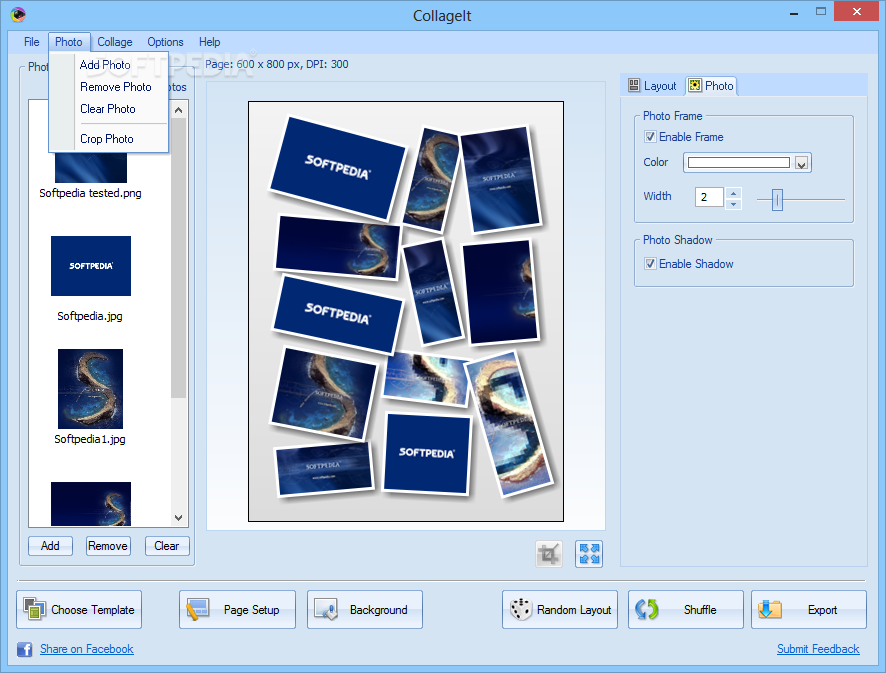This screenshot has height=673, width=886.
Task: Click the Export button
Action: coord(809,610)
